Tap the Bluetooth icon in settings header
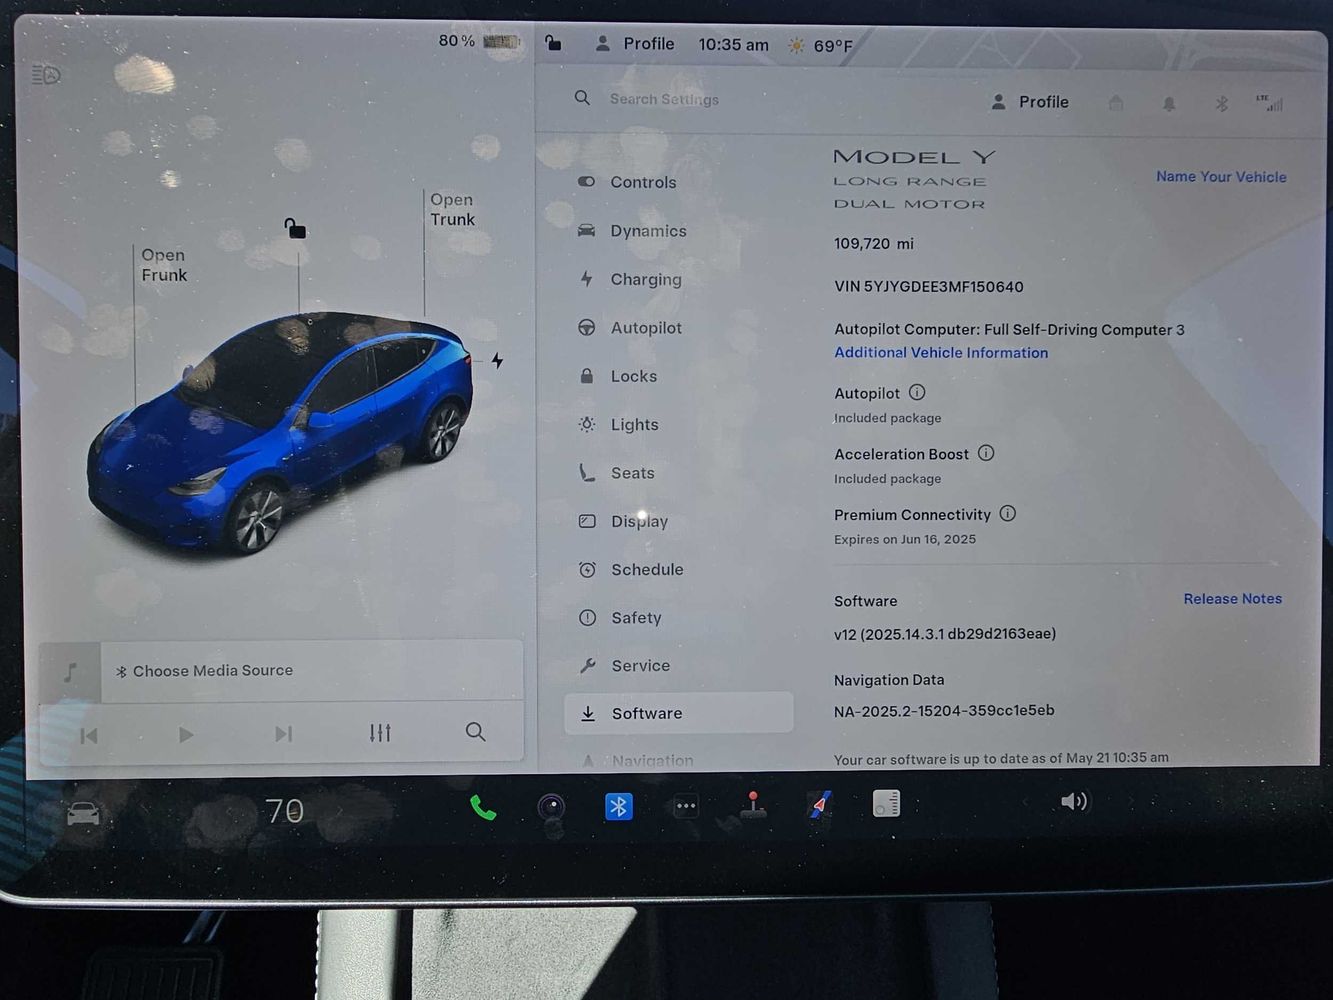Viewport: 1333px width, 1000px height. (x=1221, y=104)
